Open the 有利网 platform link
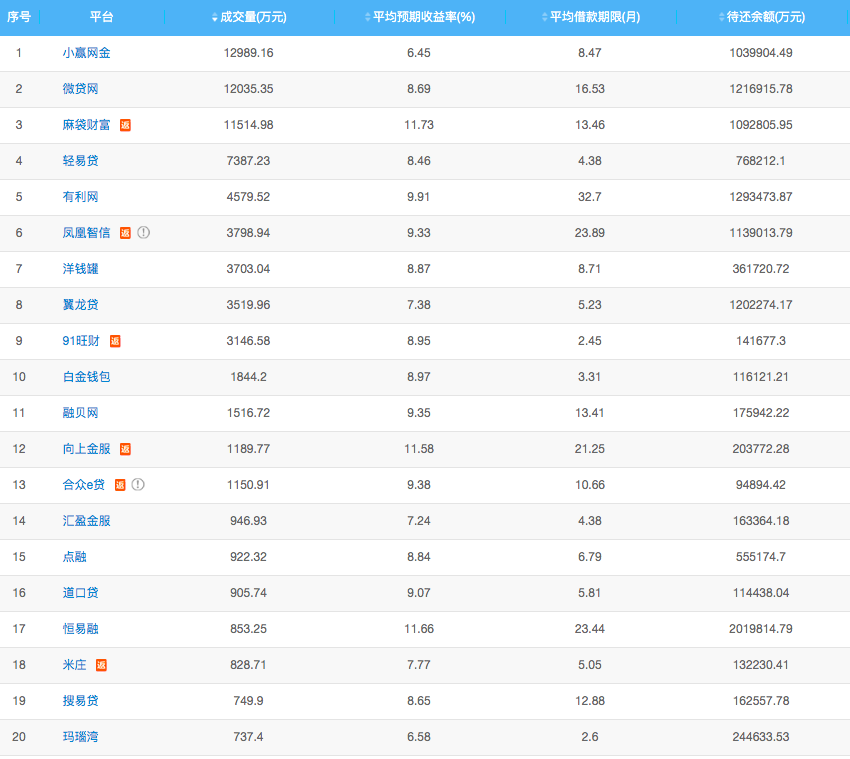Viewport: 850px width, 759px height. [81, 197]
